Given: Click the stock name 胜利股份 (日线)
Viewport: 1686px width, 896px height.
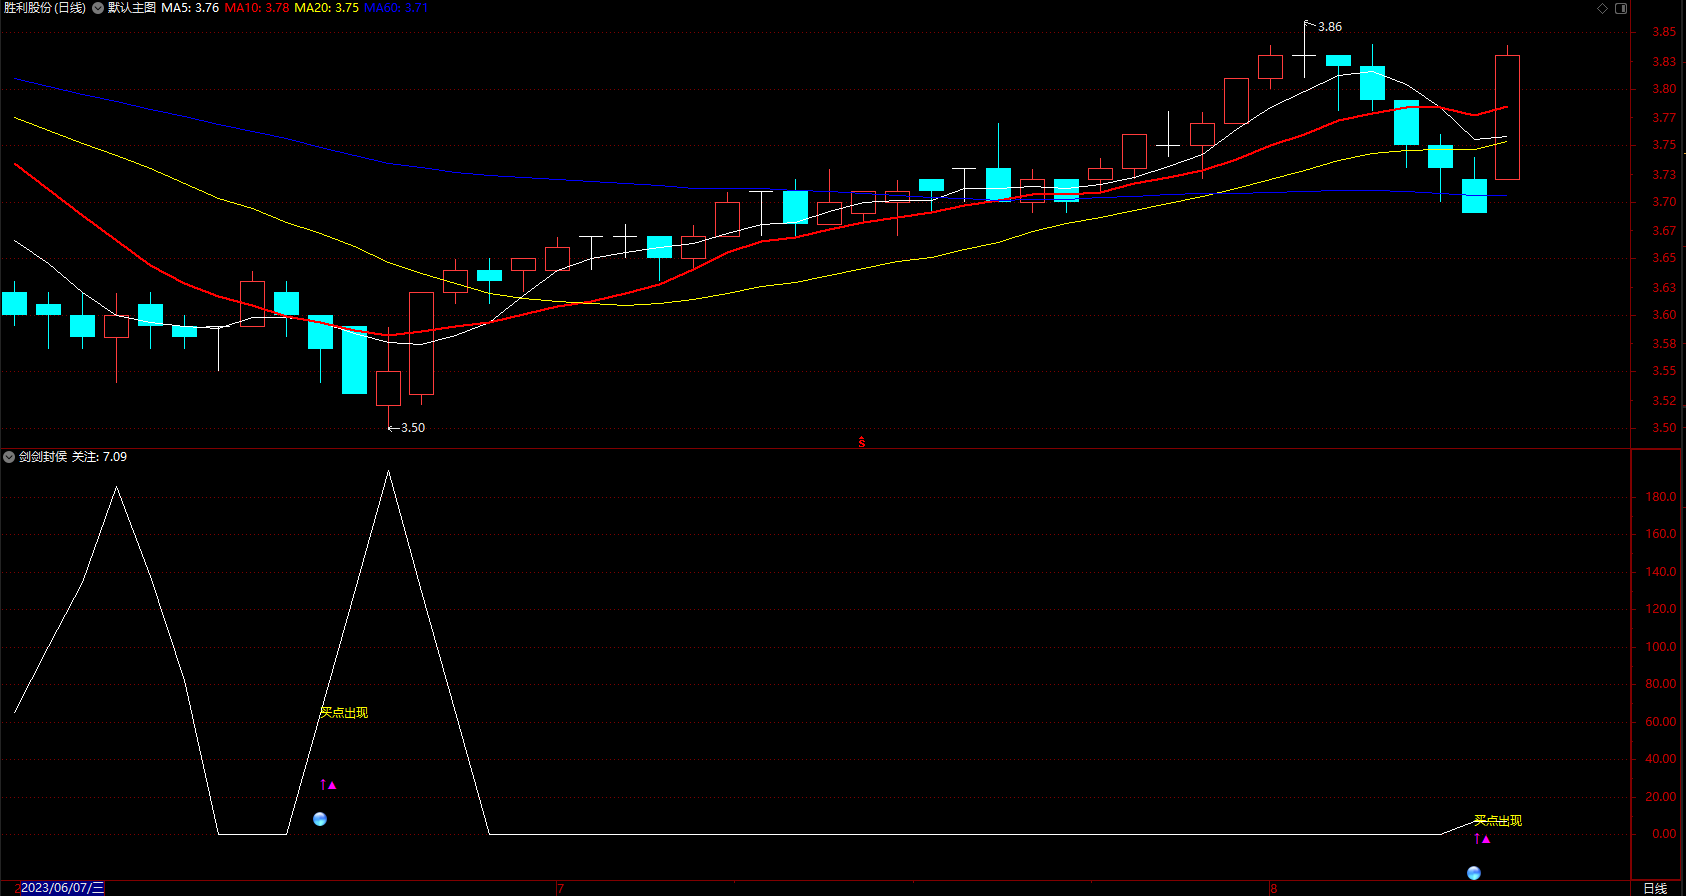Looking at the screenshot, I should pos(45,8).
